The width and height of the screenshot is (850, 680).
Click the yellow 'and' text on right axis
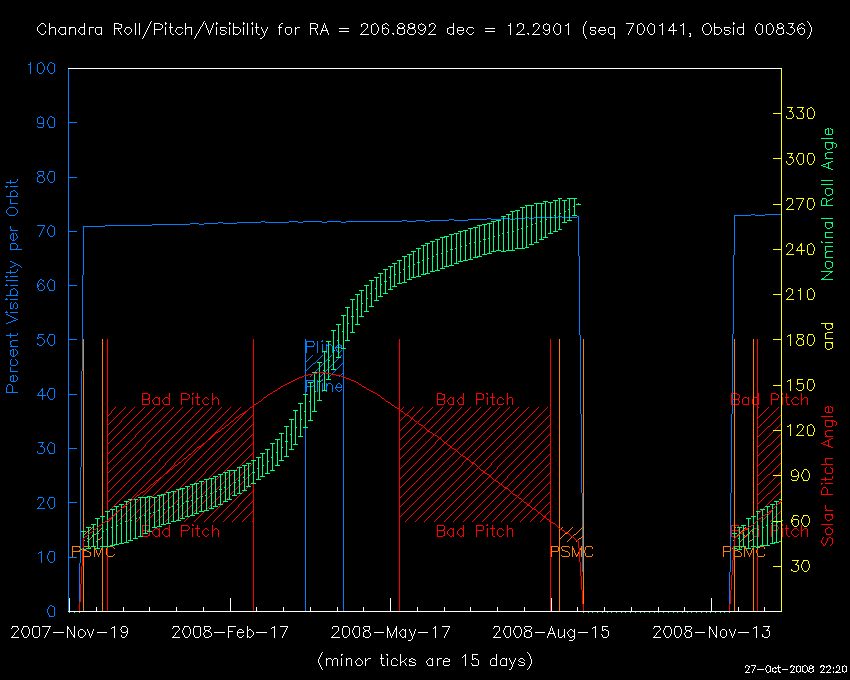coord(827,339)
